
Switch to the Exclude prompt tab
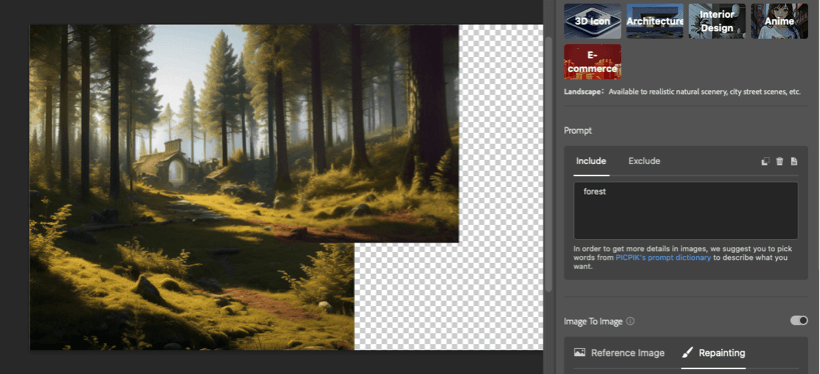click(x=644, y=161)
